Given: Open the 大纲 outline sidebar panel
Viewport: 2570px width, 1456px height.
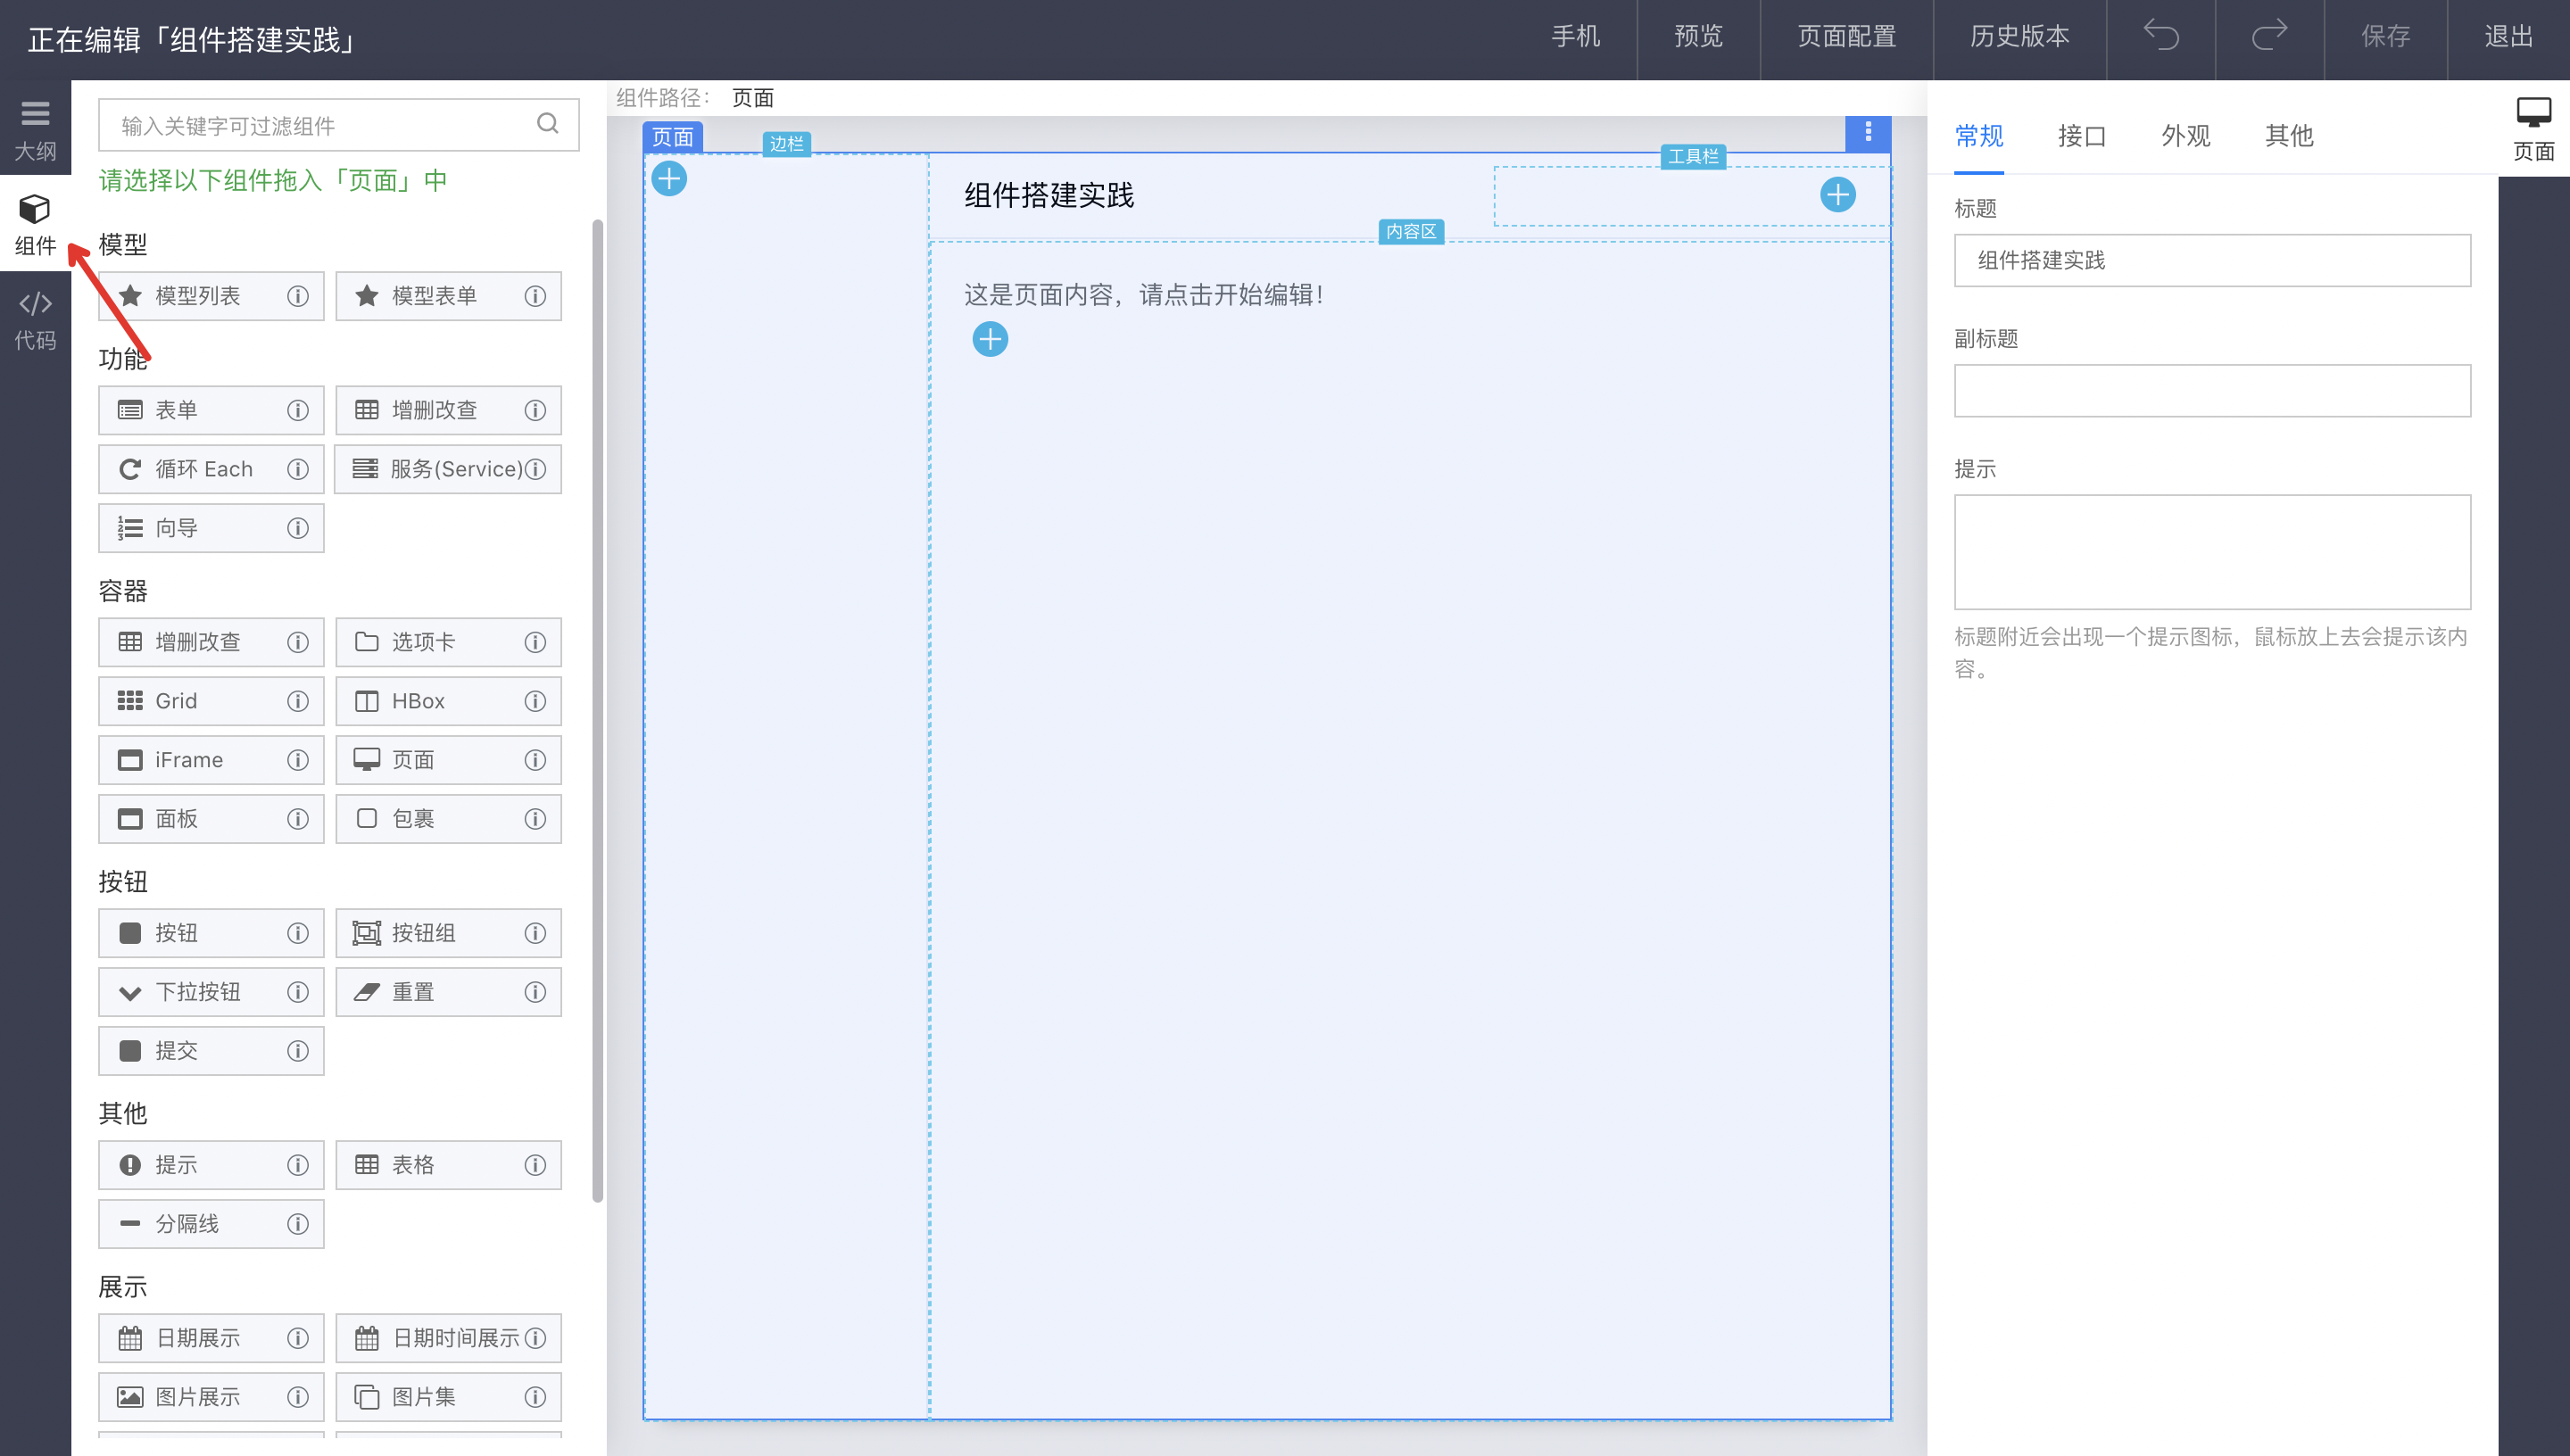Looking at the screenshot, I should (x=35, y=130).
